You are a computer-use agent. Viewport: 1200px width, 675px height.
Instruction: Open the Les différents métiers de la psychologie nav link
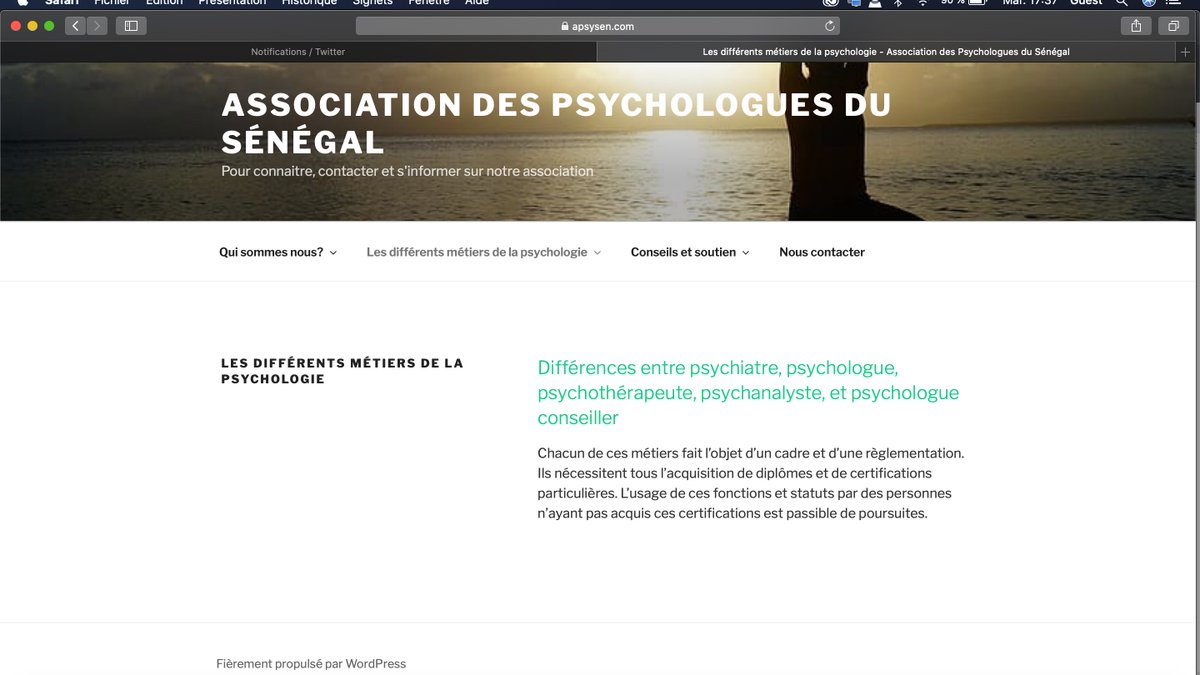477,252
